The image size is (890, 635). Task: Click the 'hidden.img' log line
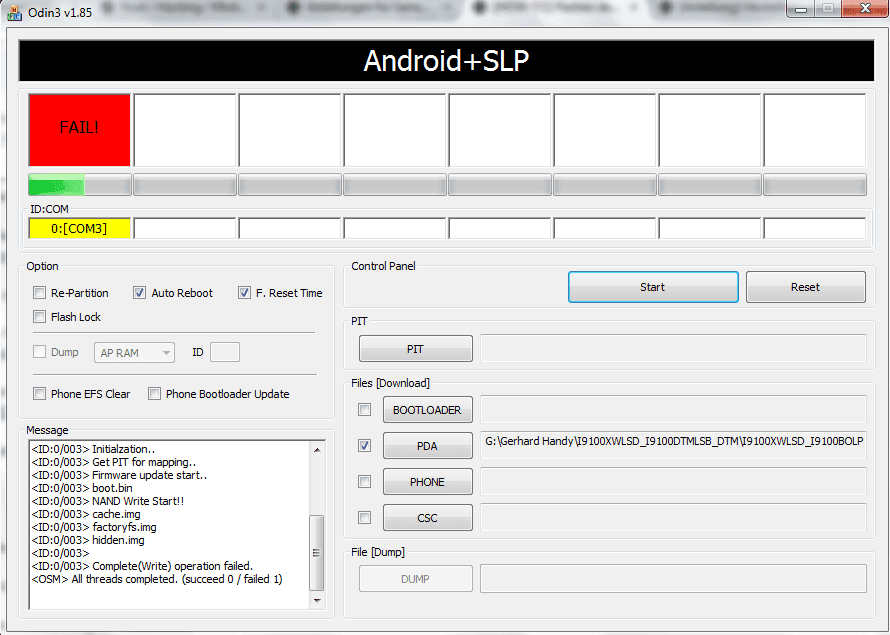88,540
